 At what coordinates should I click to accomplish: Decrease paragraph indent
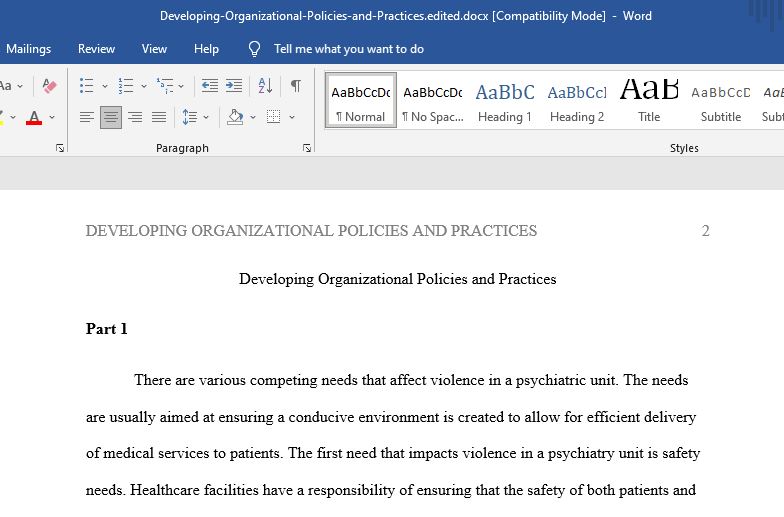click(210, 86)
